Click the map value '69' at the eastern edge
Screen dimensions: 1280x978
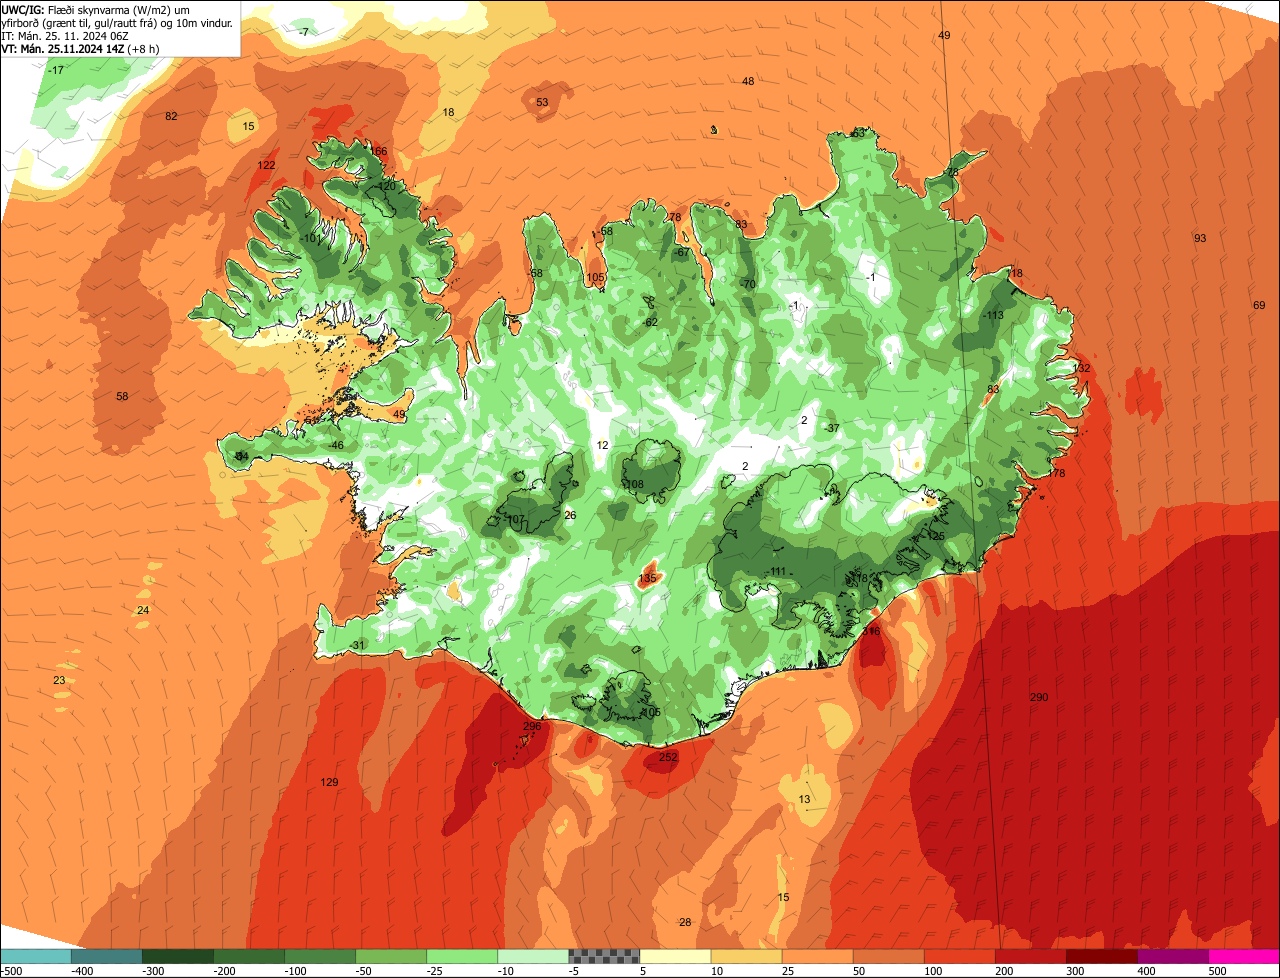pyautogui.click(x=1259, y=305)
